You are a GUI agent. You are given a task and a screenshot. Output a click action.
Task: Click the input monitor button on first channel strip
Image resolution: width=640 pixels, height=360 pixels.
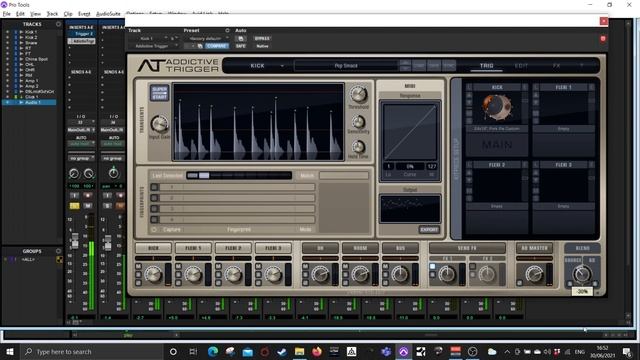tap(74, 196)
